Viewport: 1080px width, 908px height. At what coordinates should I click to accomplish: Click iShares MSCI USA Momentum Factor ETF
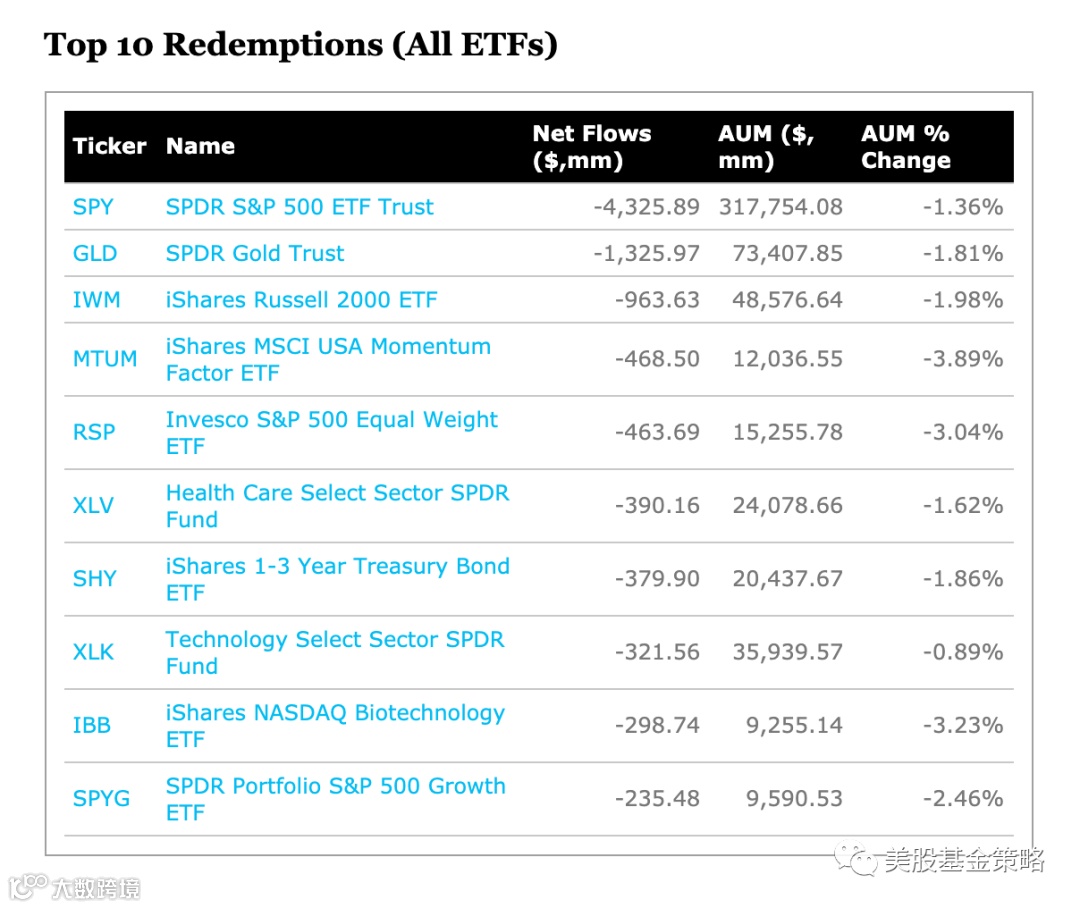click(328, 359)
